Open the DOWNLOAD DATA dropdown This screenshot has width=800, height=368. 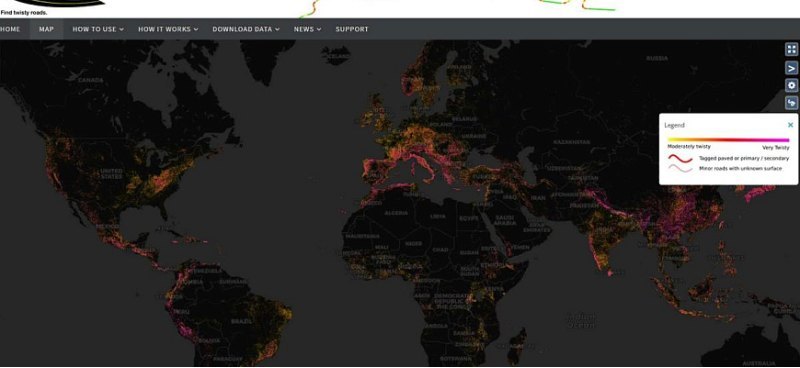(246, 29)
